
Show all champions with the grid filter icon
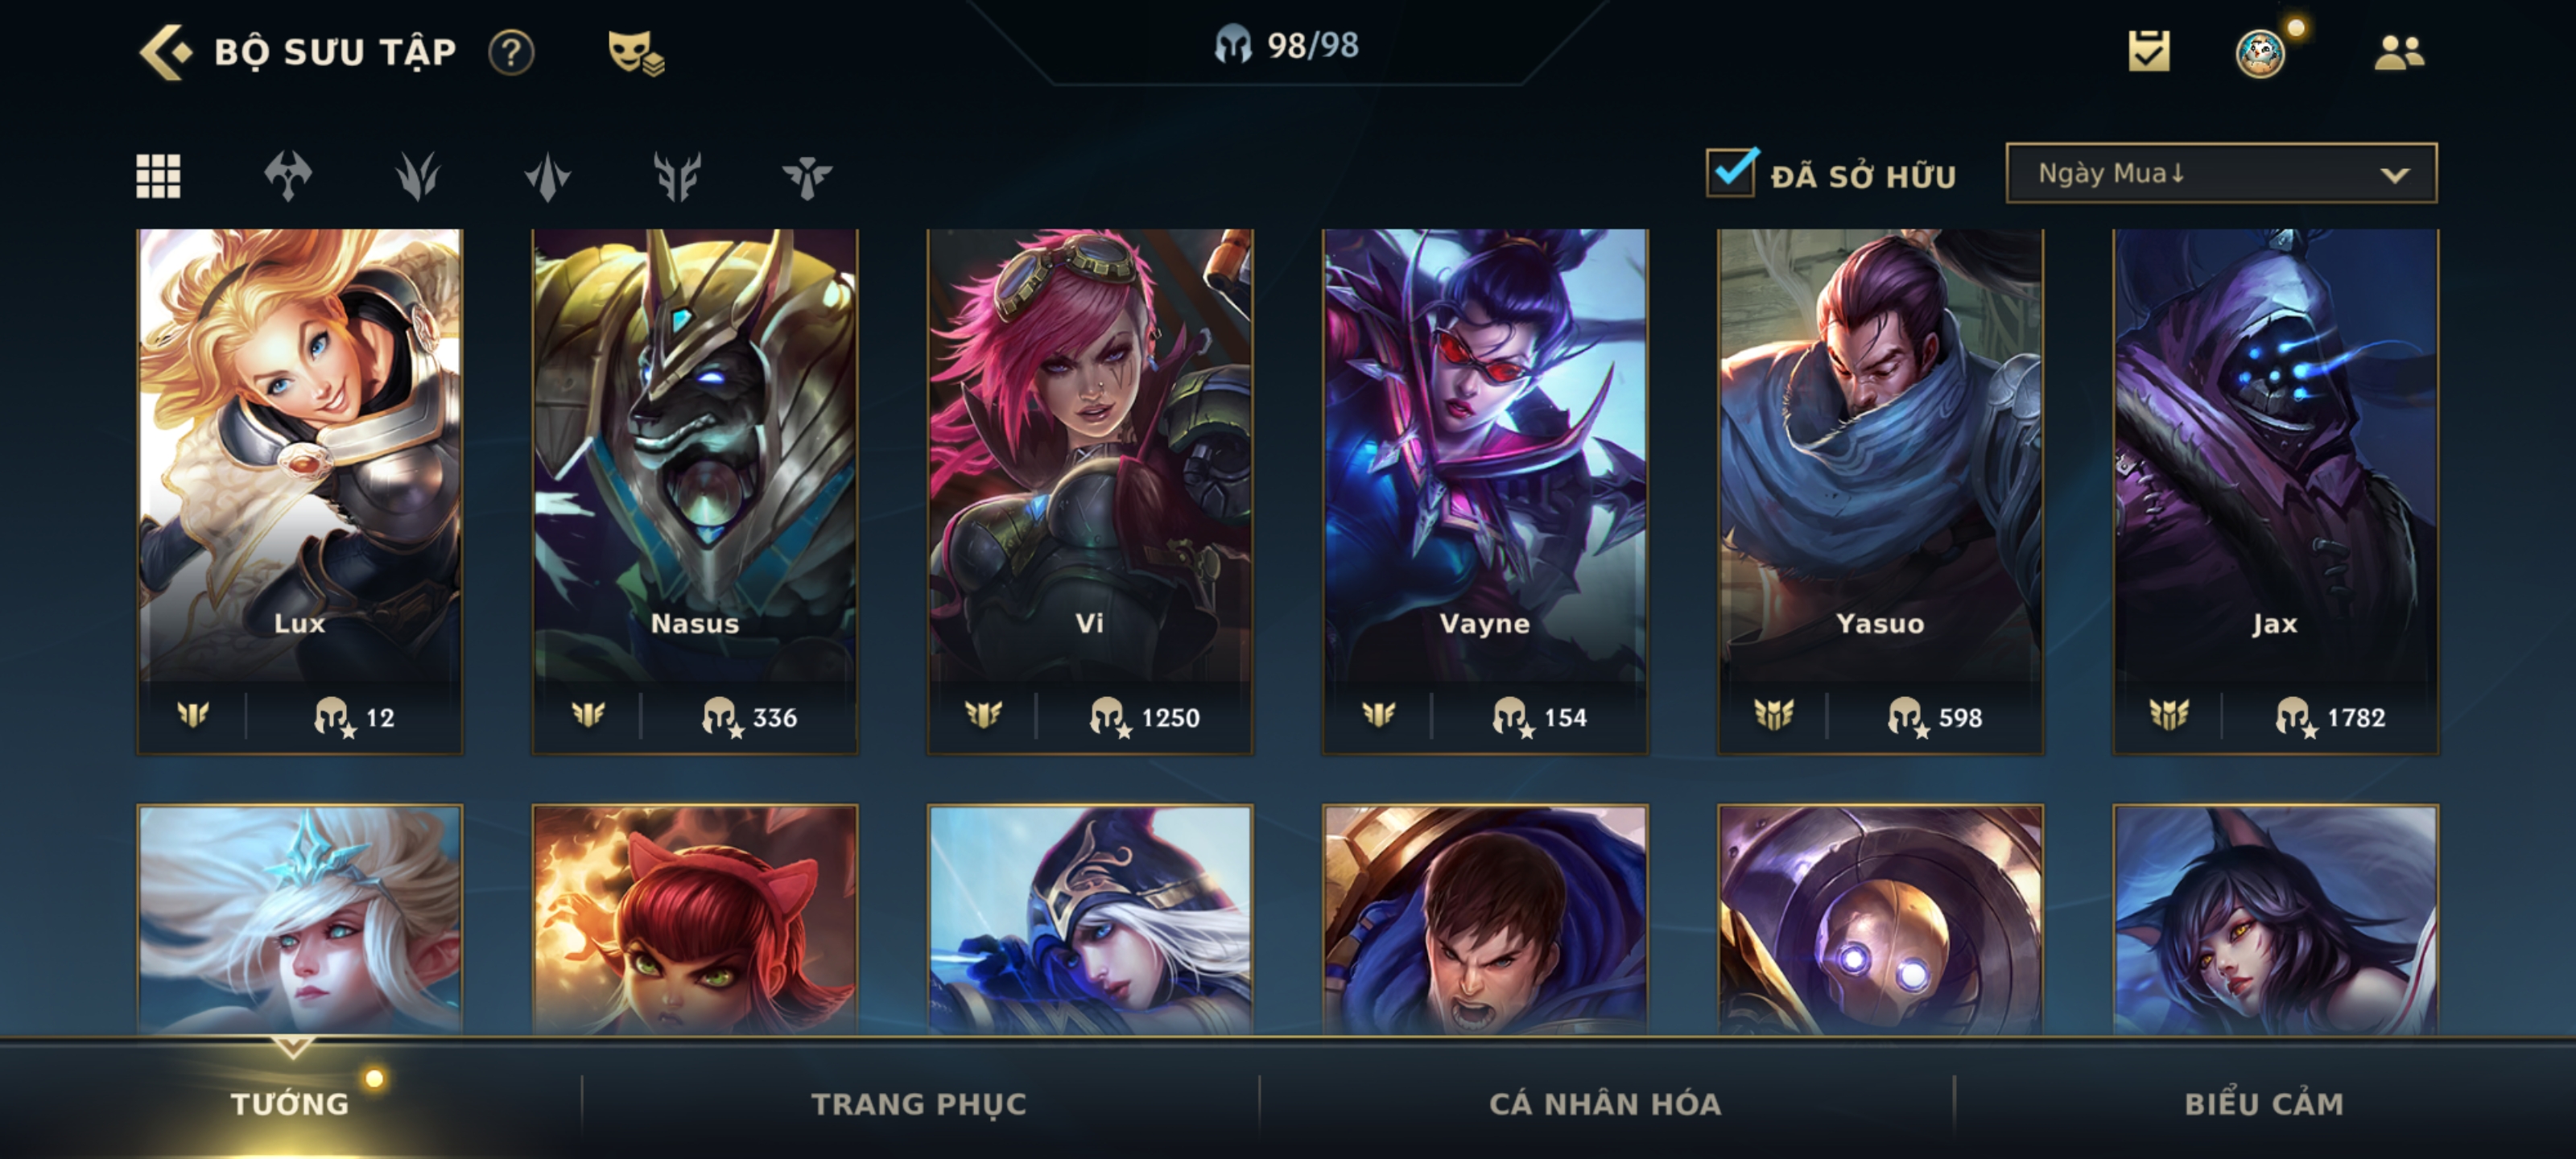158,176
